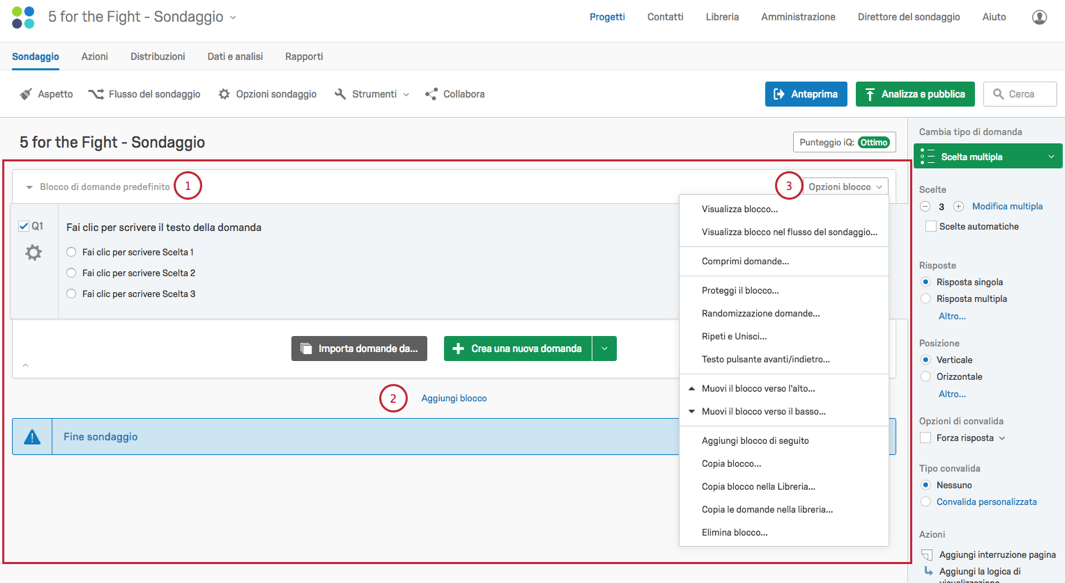Click the Qualtrics logo icon
Screen dimensions: 1065x583
click(23, 17)
